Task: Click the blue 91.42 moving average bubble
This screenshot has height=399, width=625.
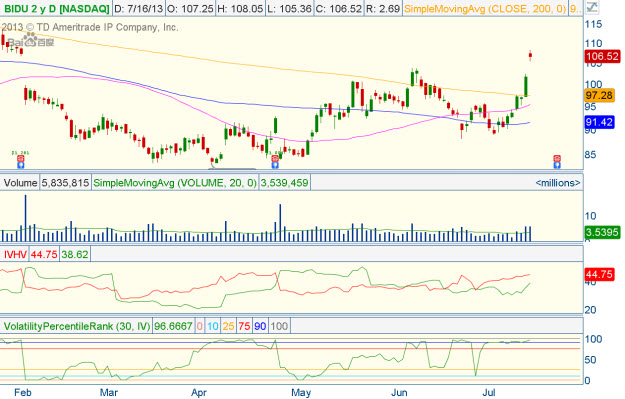Action: tap(599, 122)
